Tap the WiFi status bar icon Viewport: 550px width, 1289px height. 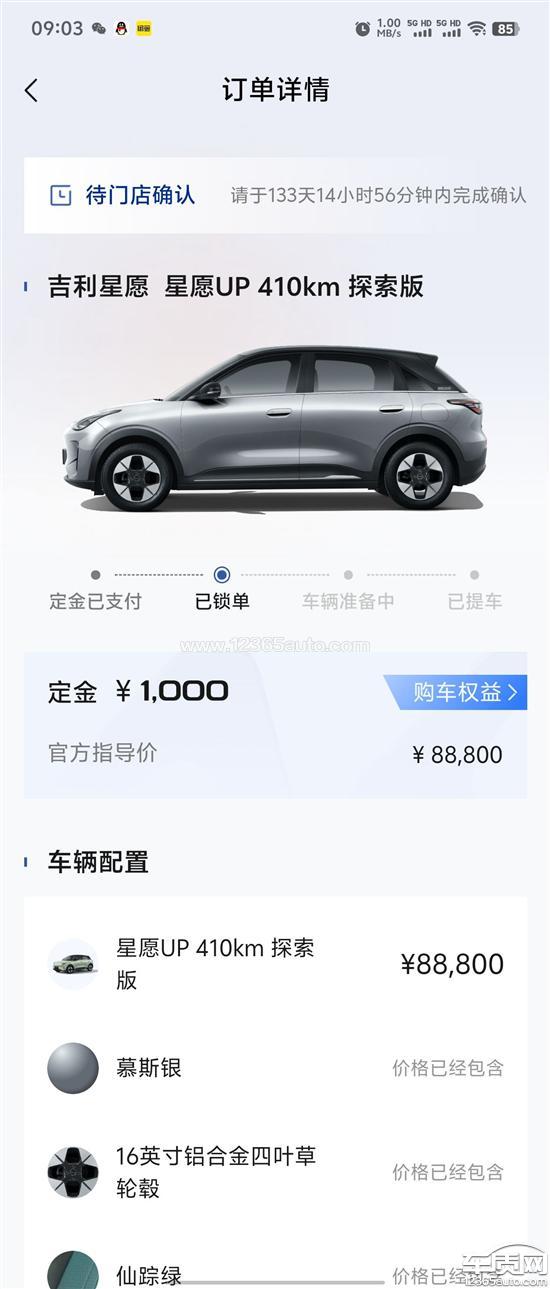477,29
